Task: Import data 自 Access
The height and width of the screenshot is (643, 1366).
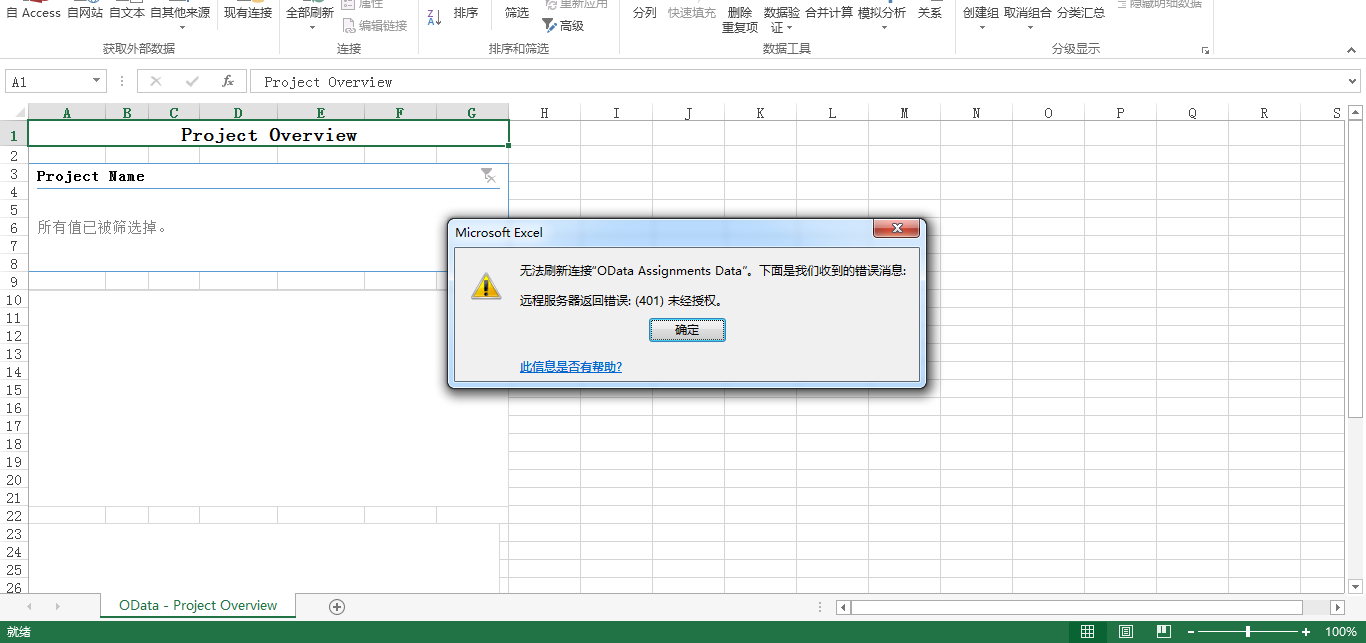Action: click(34, 13)
